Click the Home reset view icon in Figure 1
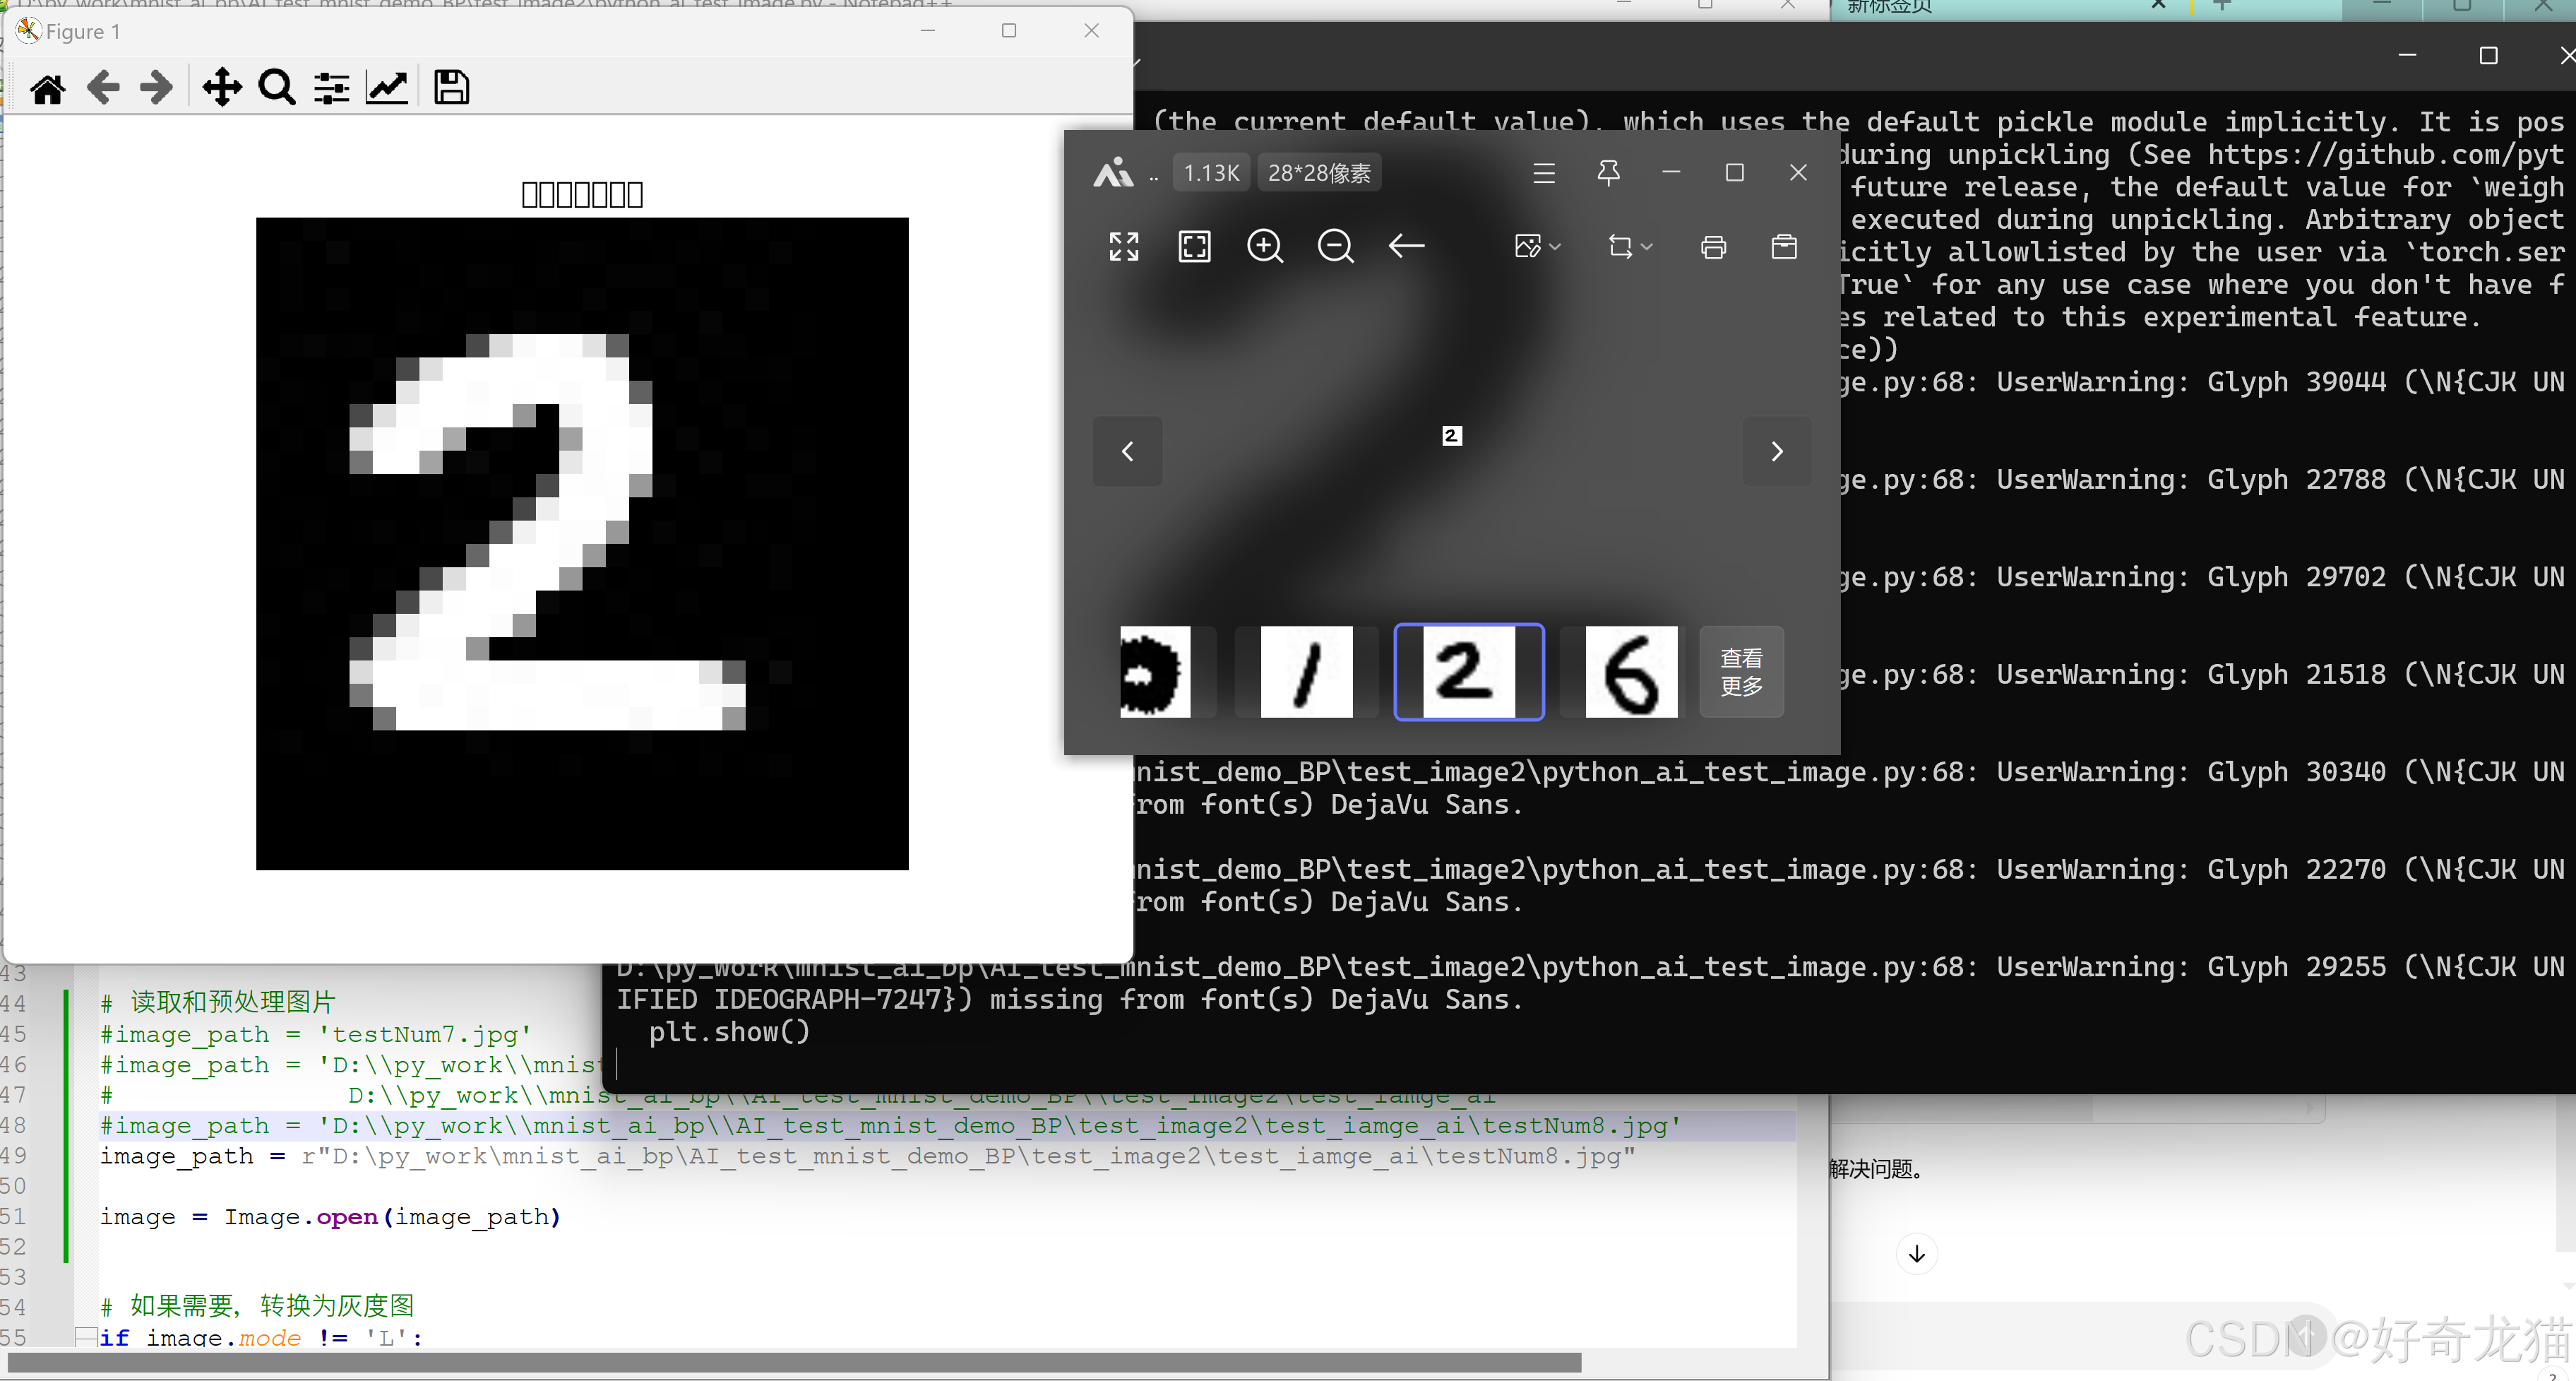 pyautogui.click(x=47, y=88)
